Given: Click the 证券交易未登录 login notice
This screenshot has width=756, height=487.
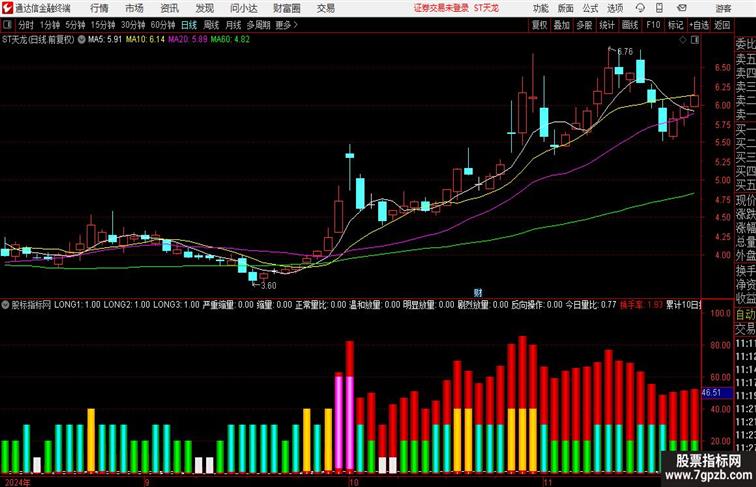Looking at the screenshot, I should pyautogui.click(x=441, y=8).
